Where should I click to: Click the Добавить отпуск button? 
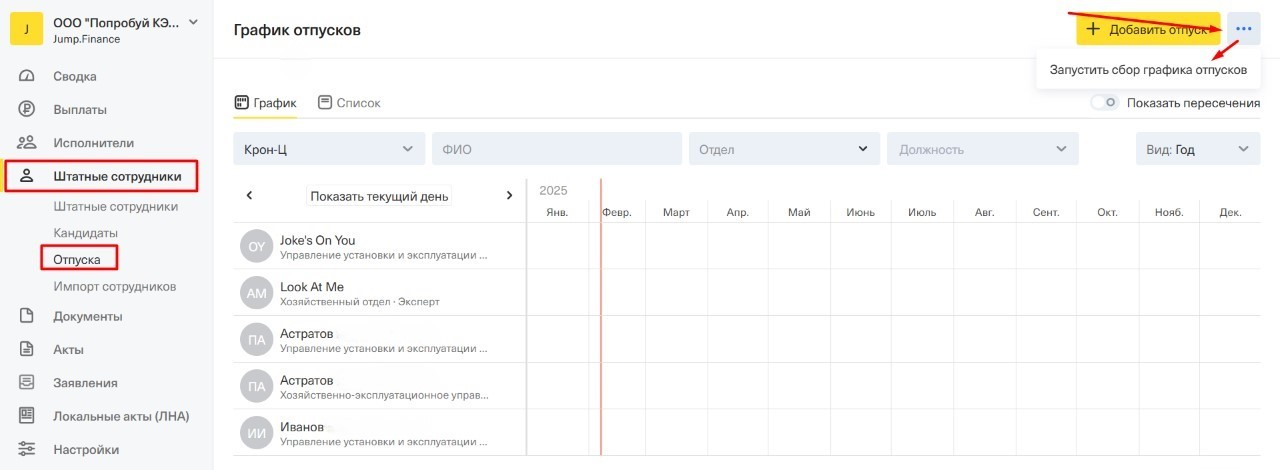(1147, 29)
